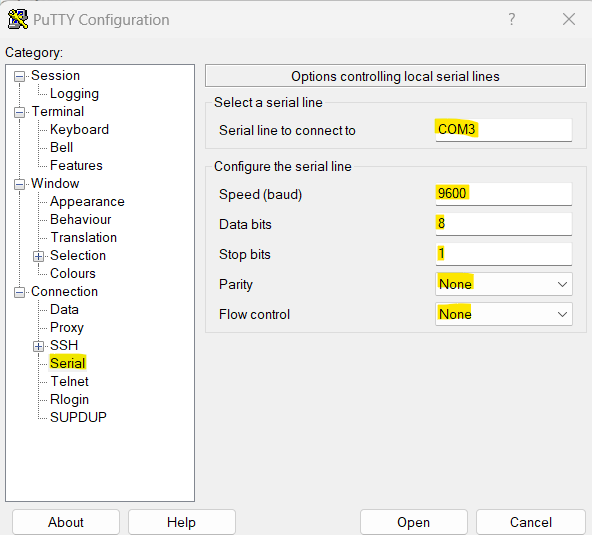Collapse the Terminal tree node
This screenshot has height=535, width=592.
coord(19,113)
